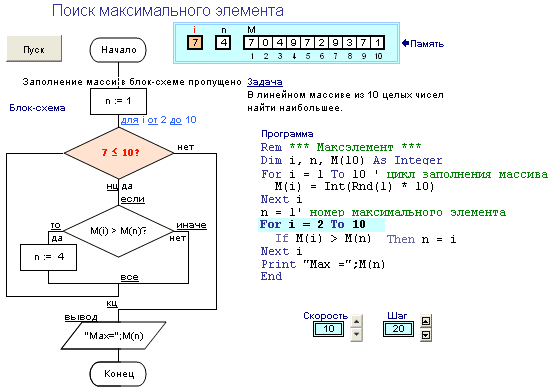Decrease Шаг with the lower arrow icon
Viewport: 551px width, 388px height.
tap(426, 335)
